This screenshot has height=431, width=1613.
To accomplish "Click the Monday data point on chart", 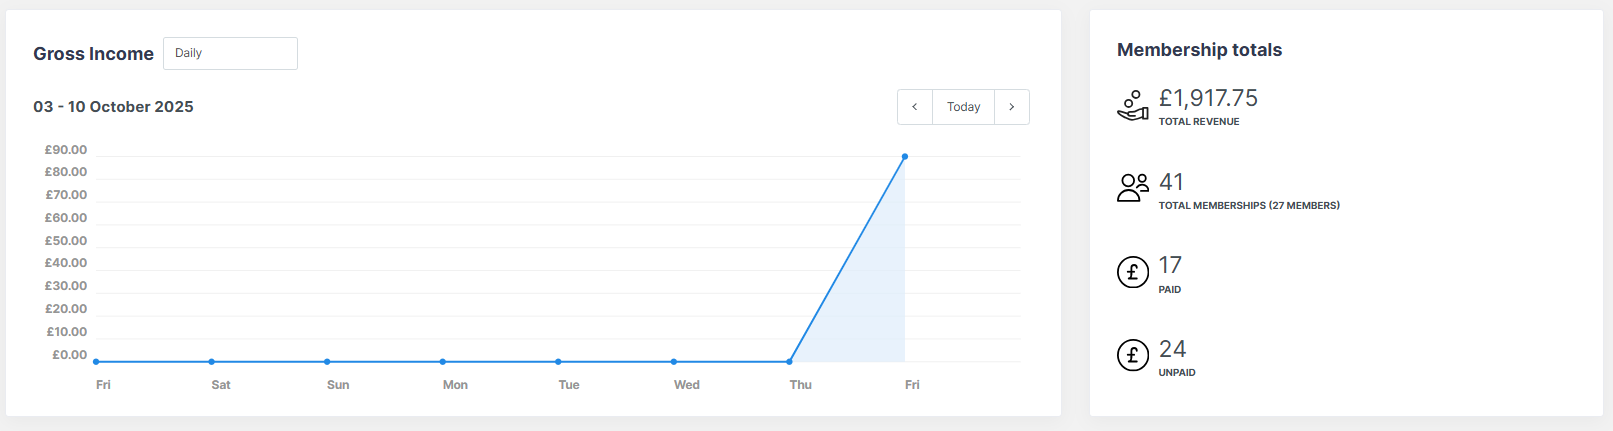I will (443, 361).
